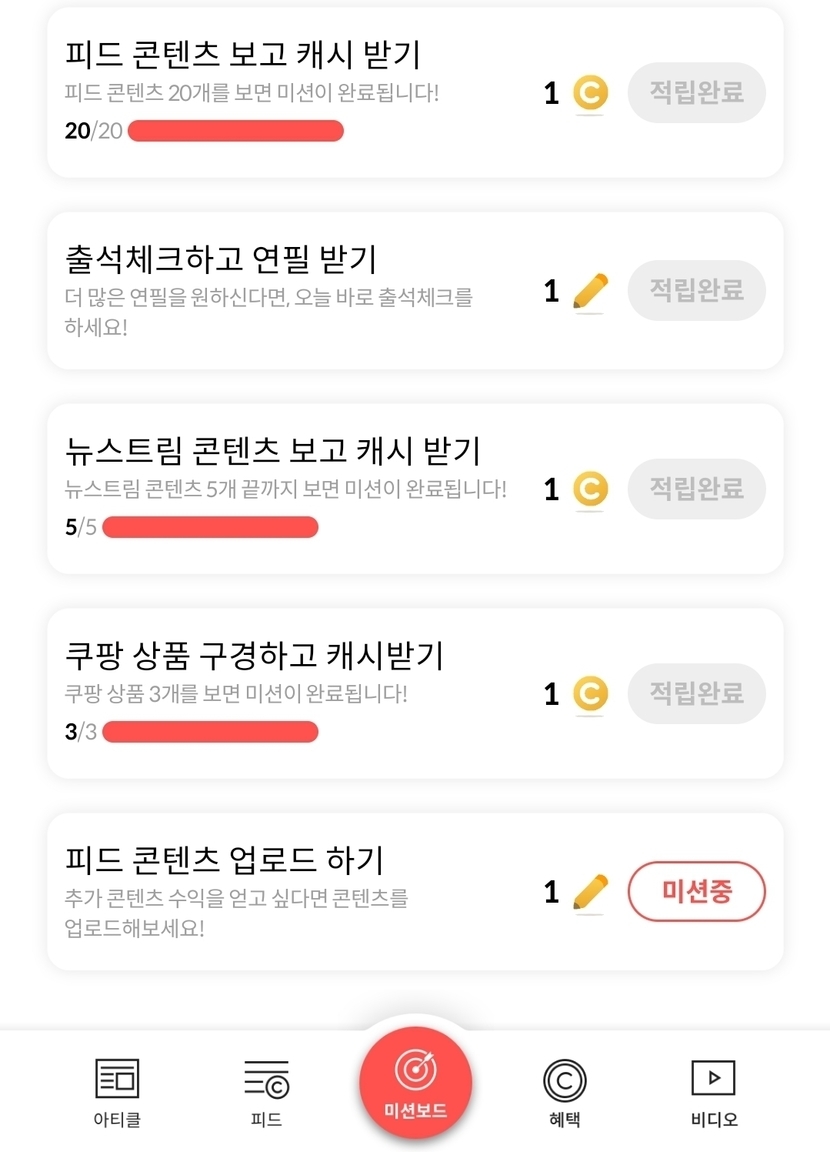The image size is (830, 1152).
Task: Tap the red 미션보드 target icon
Action: (415, 1071)
